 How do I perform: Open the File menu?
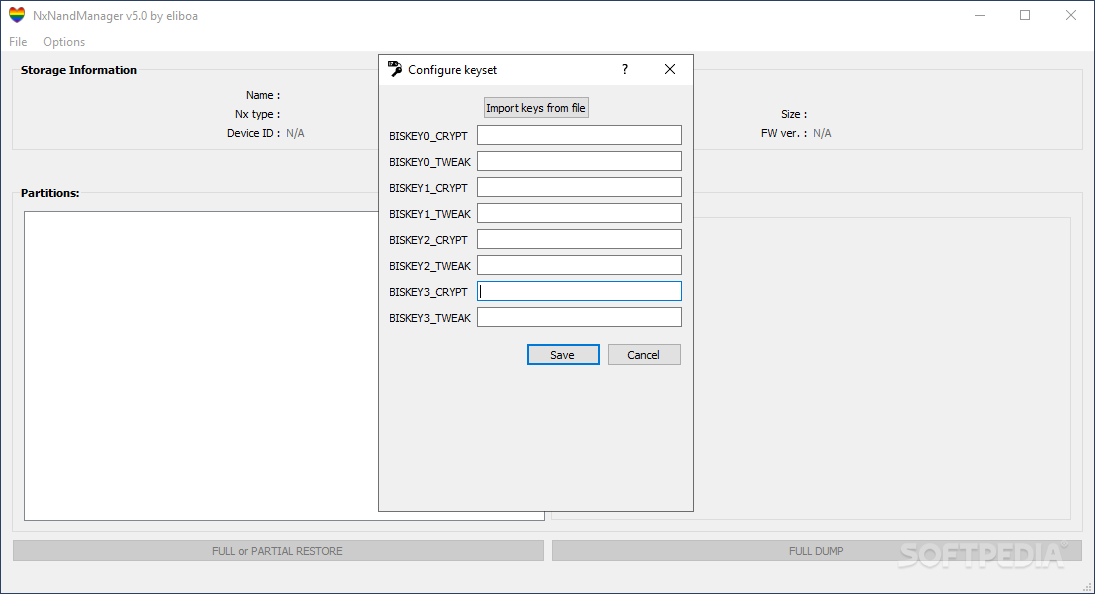(x=18, y=42)
